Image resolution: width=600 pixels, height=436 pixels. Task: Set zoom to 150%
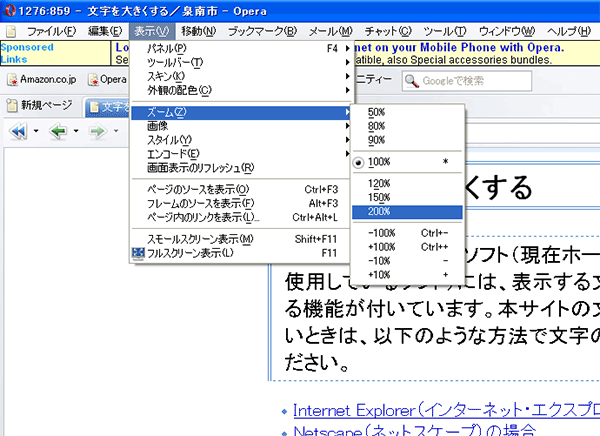(407, 198)
